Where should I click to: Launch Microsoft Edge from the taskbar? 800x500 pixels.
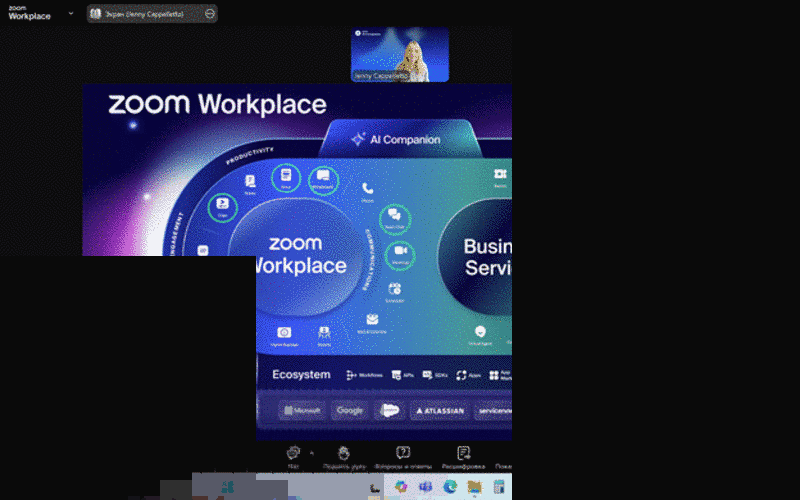pos(450,487)
